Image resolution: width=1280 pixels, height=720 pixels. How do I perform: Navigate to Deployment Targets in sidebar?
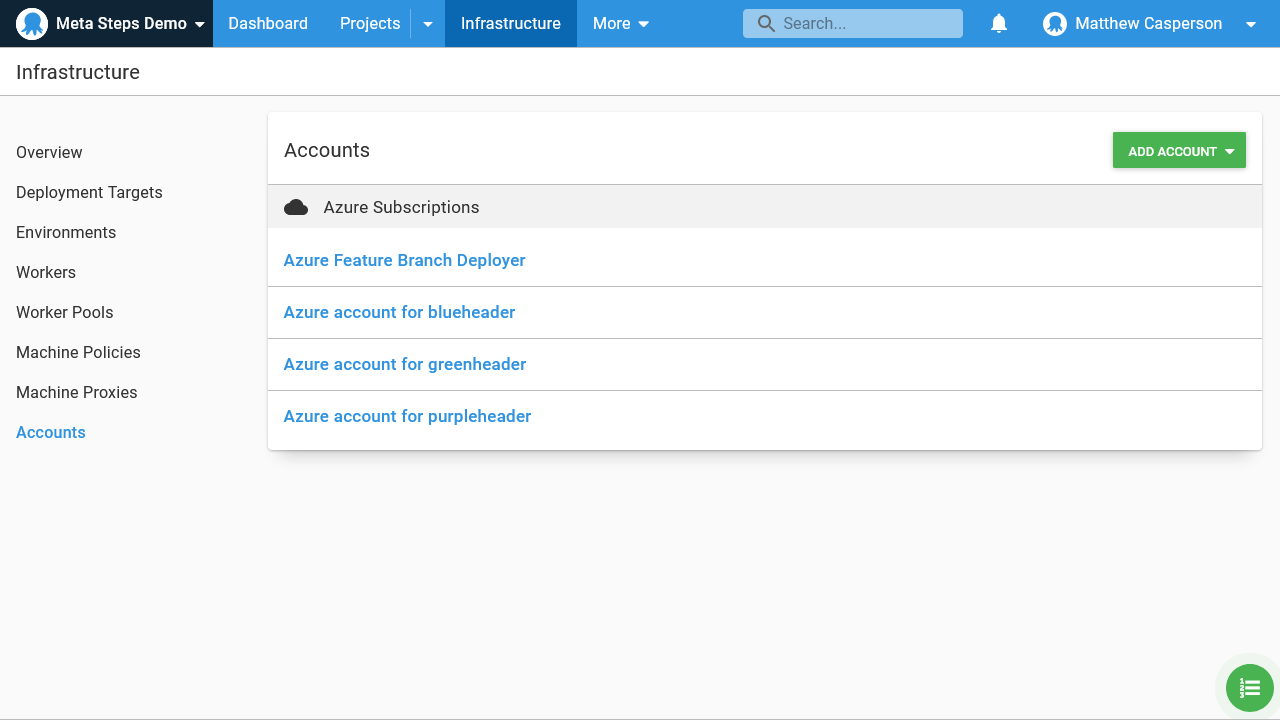click(89, 192)
